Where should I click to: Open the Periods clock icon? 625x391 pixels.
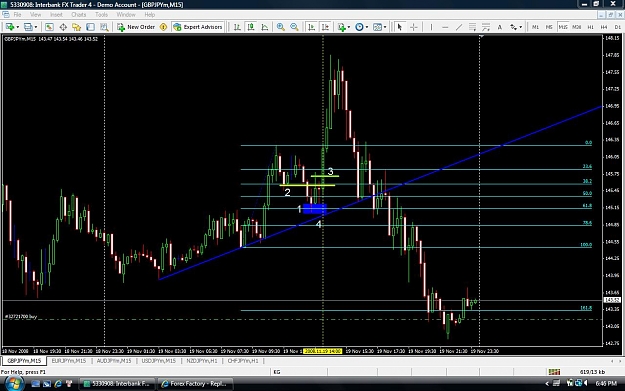359,27
